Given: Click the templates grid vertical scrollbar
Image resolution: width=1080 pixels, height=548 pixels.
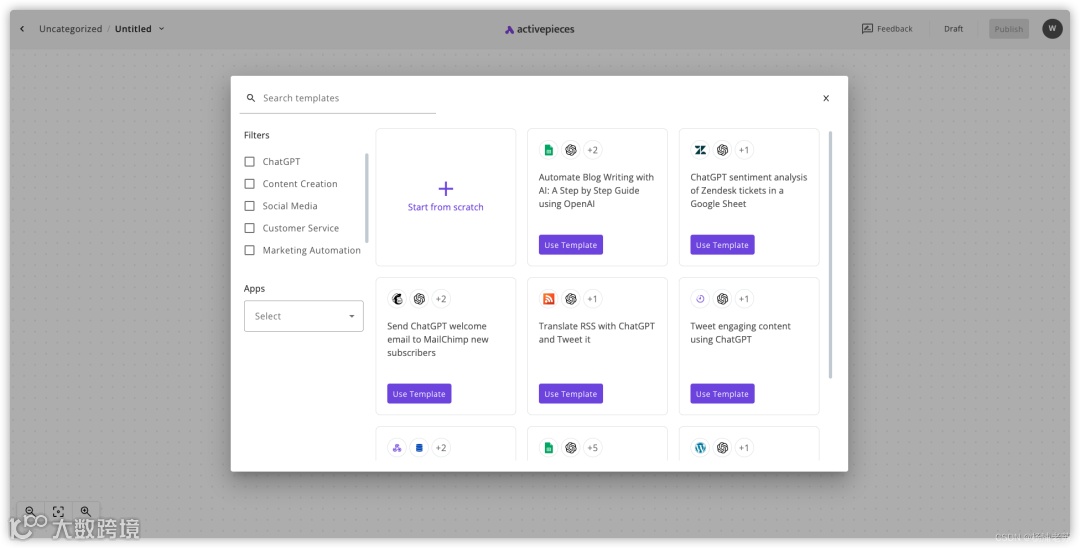Looking at the screenshot, I should (x=830, y=255).
